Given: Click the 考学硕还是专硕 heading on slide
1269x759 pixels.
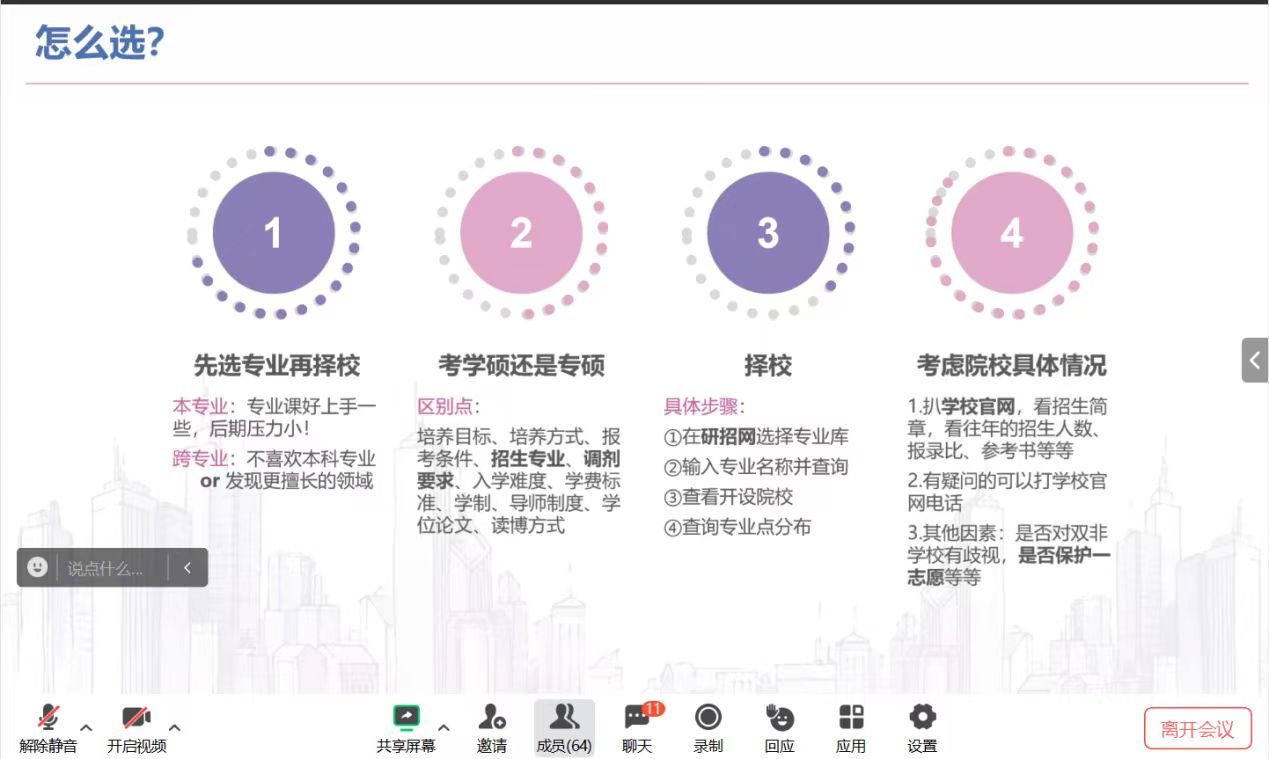Looking at the screenshot, I should click(x=521, y=365).
